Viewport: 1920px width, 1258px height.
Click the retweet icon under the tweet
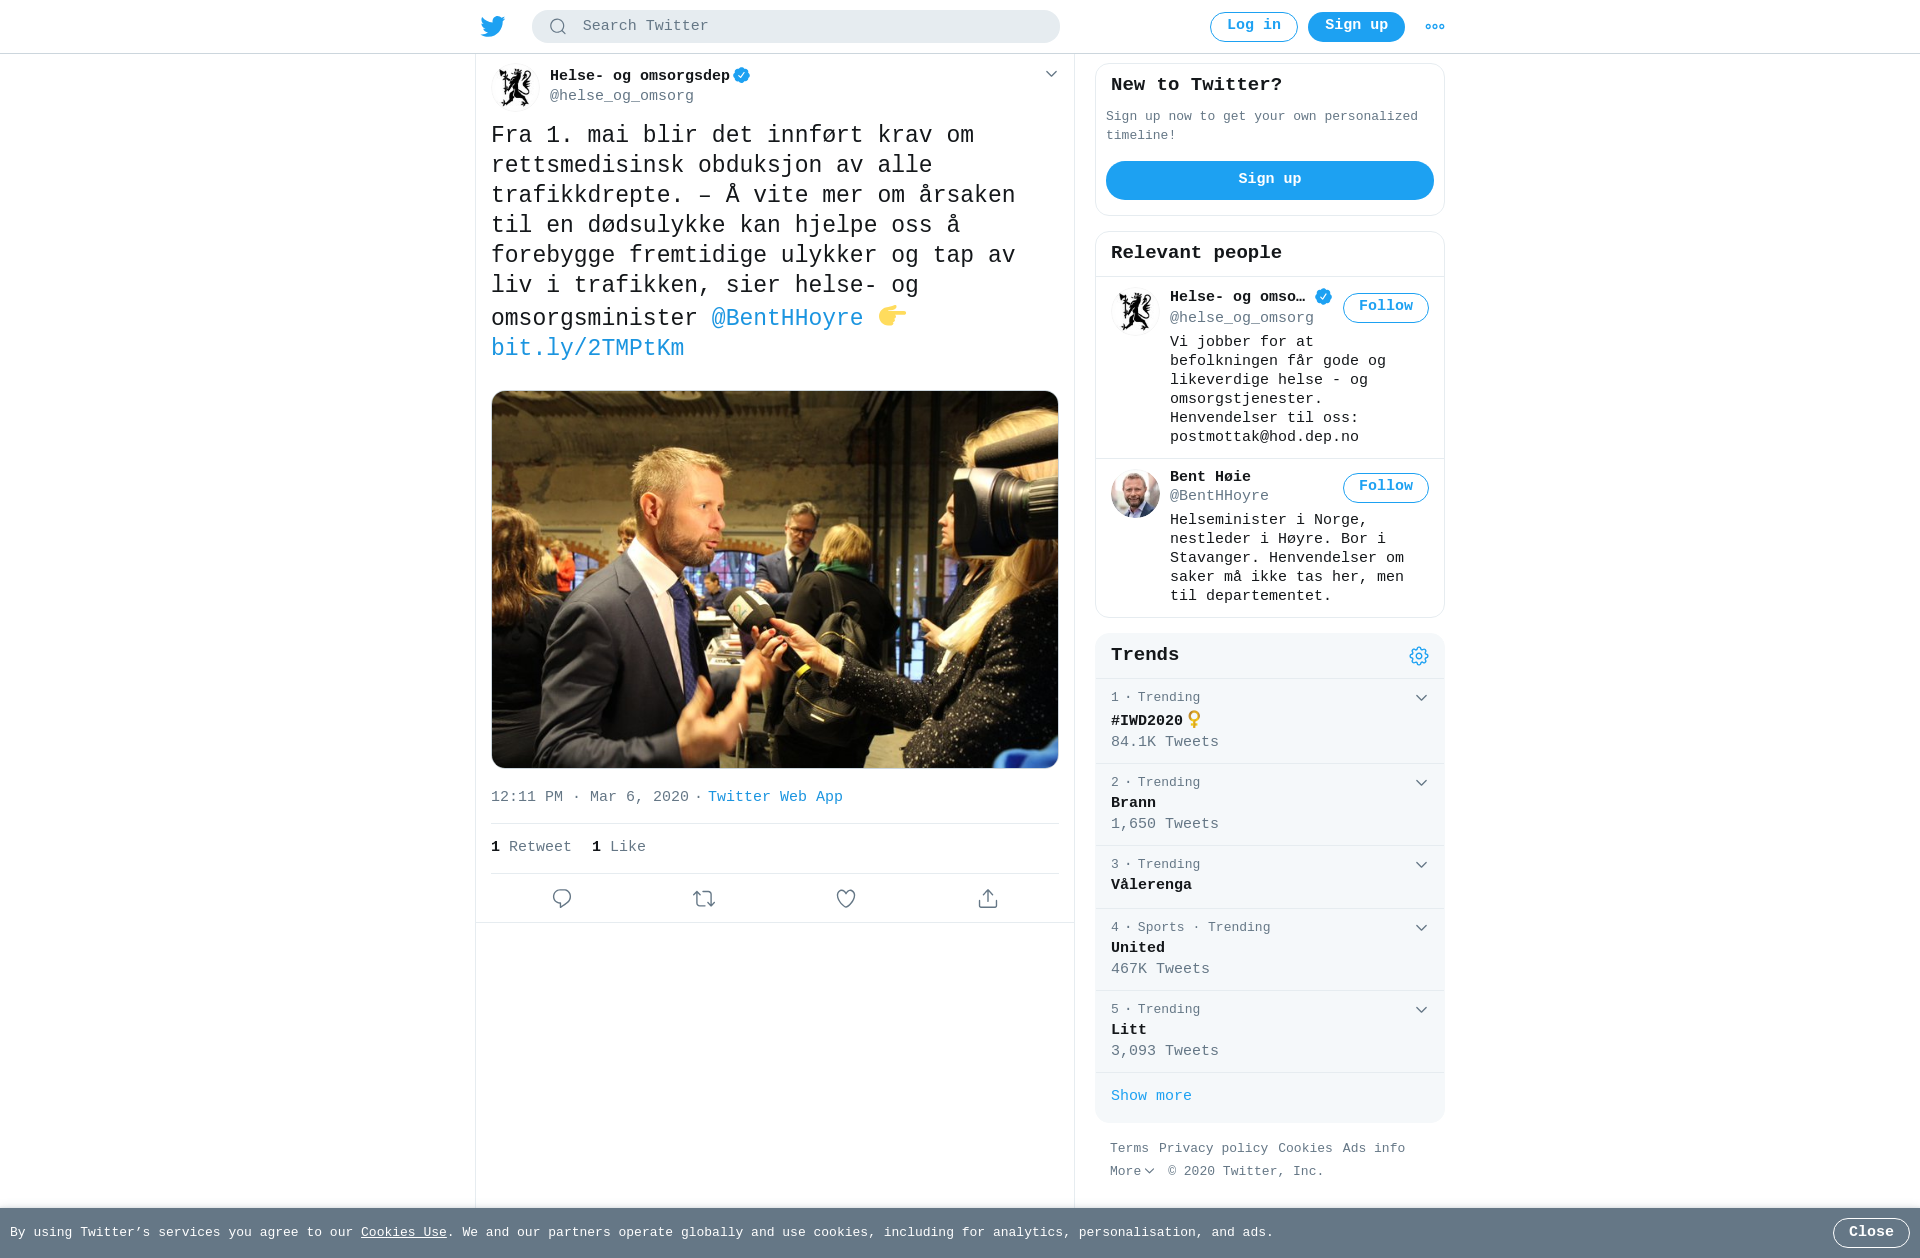pos(704,898)
